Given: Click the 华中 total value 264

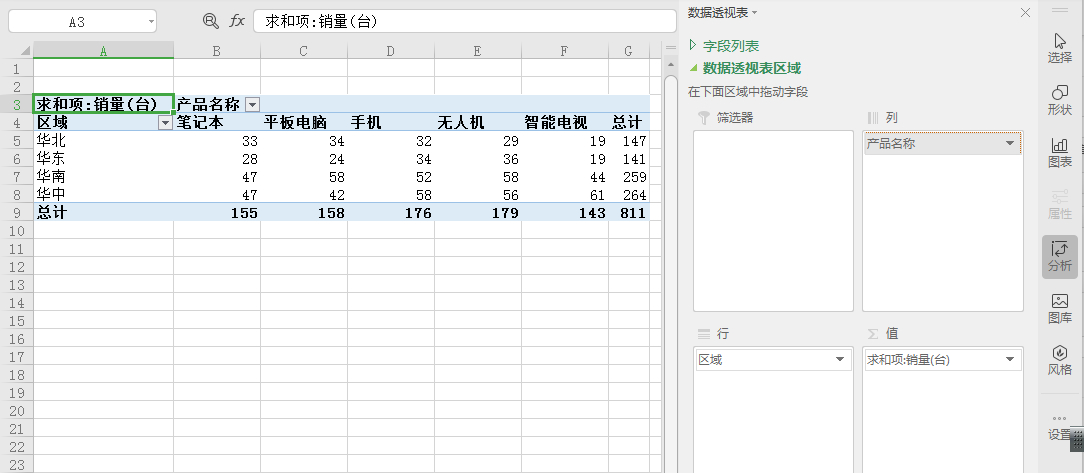Looking at the screenshot, I should pos(628,194).
